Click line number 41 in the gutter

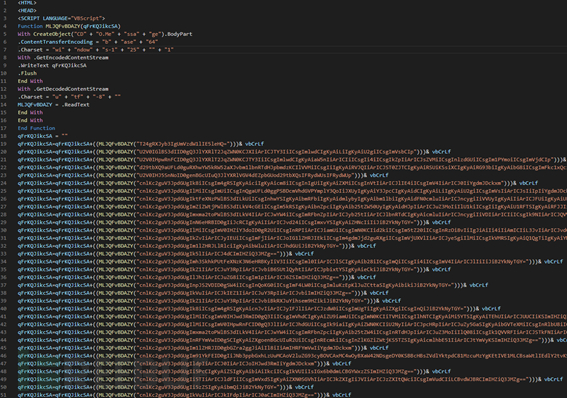pyautogui.click(x=4, y=317)
